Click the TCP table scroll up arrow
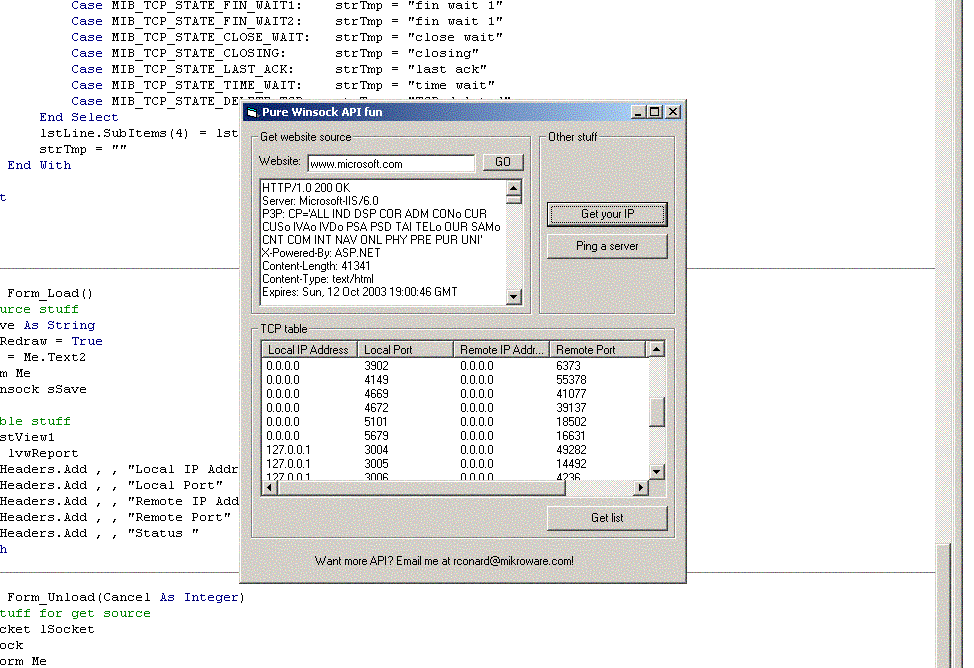 (x=656, y=350)
